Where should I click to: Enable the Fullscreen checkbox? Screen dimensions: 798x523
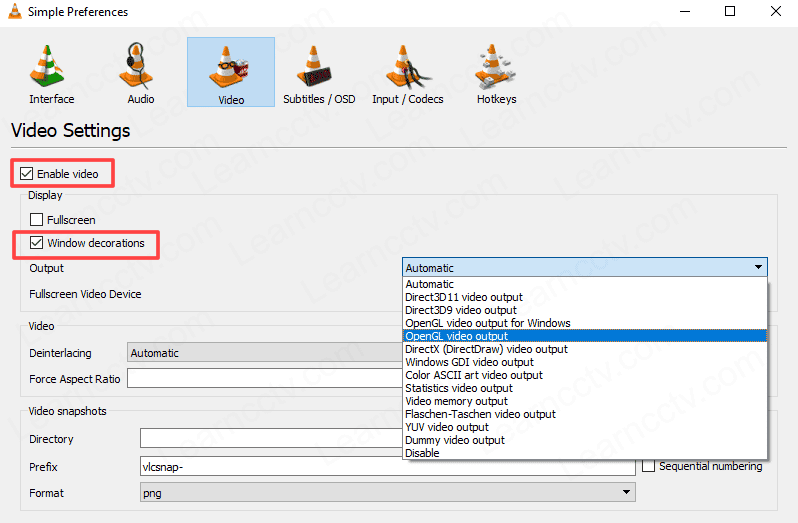[x=37, y=219]
